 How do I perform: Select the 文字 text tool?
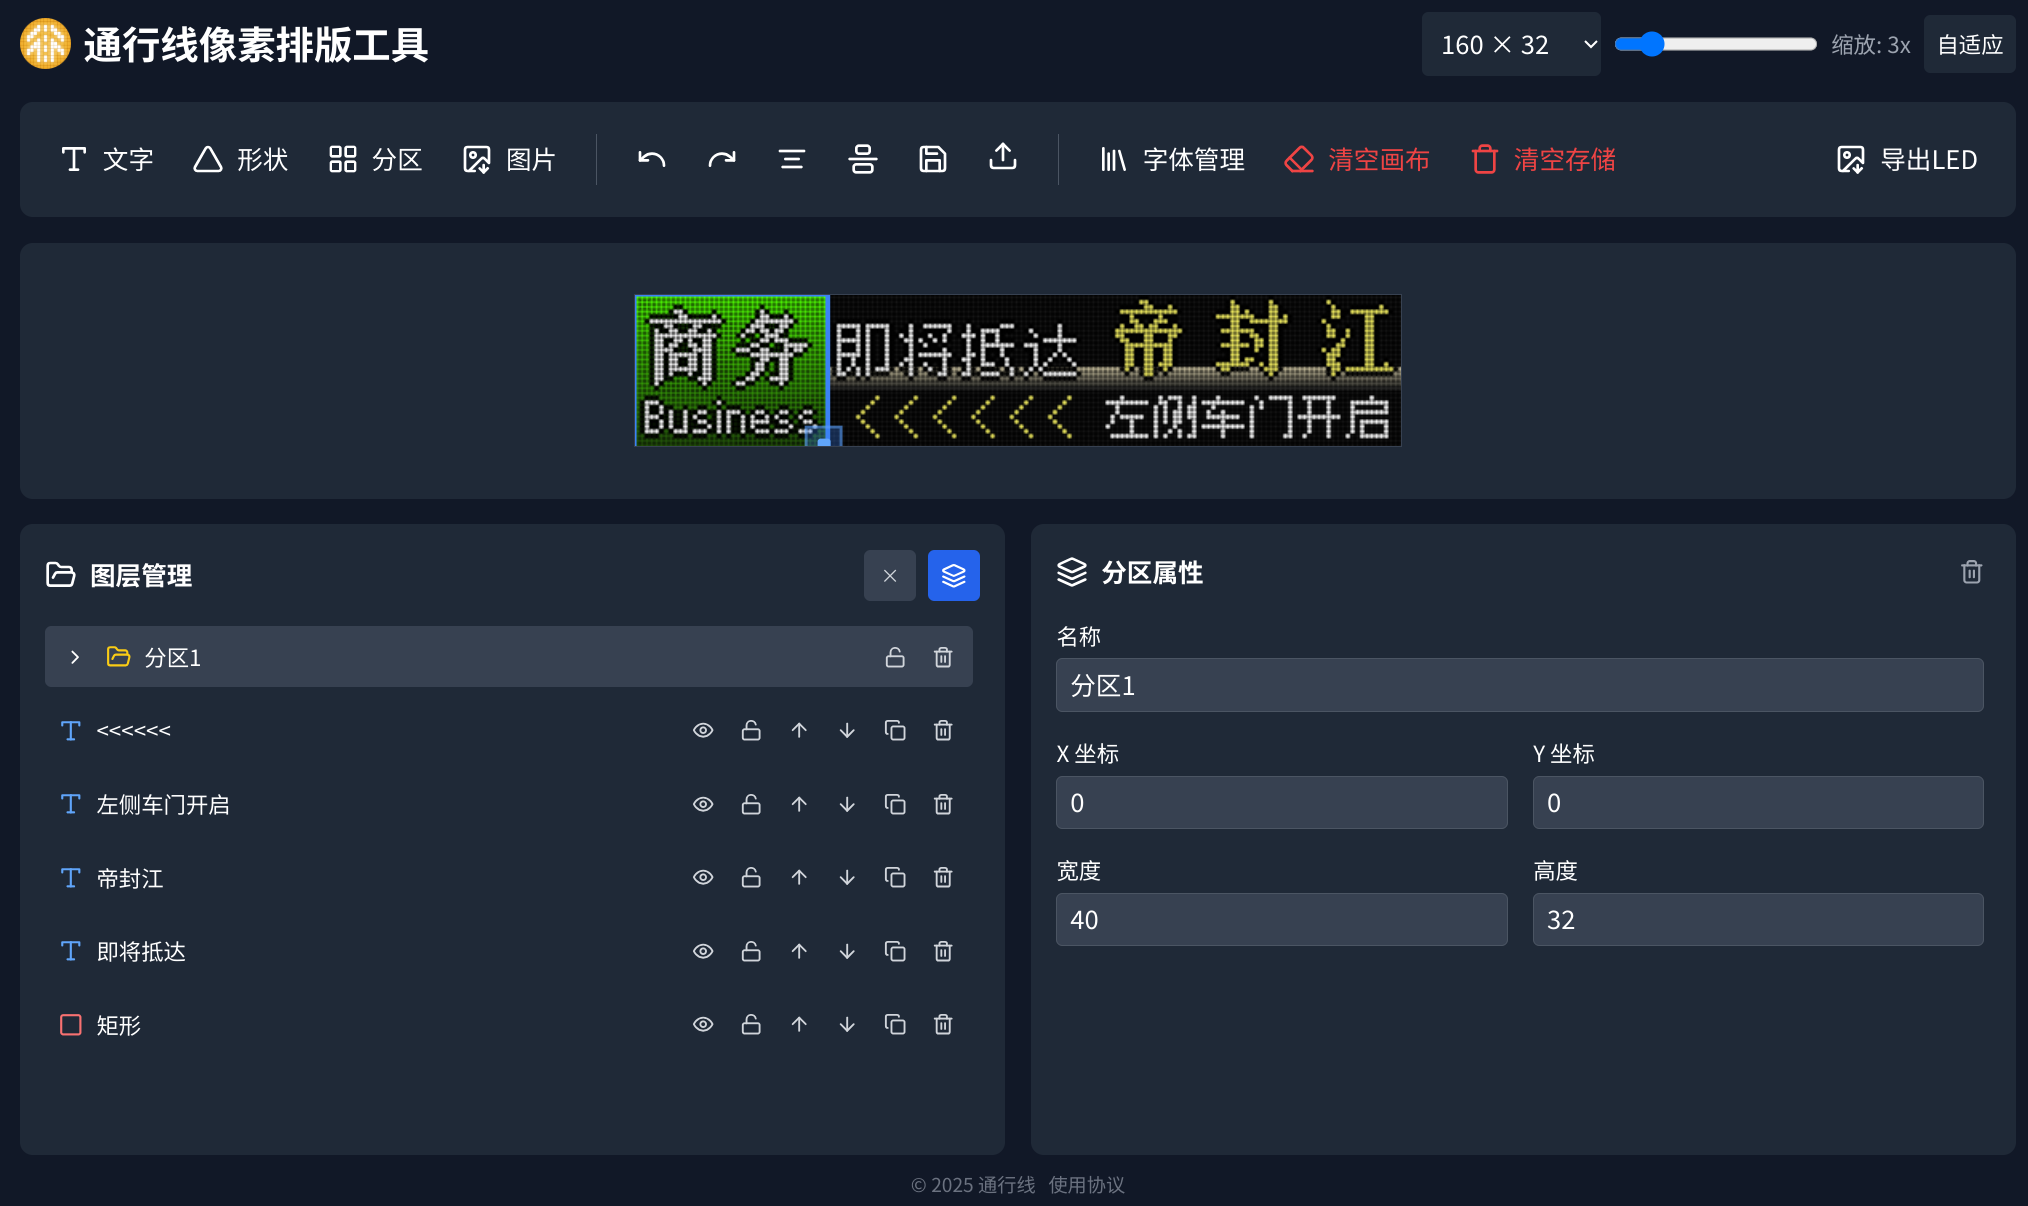coord(107,159)
